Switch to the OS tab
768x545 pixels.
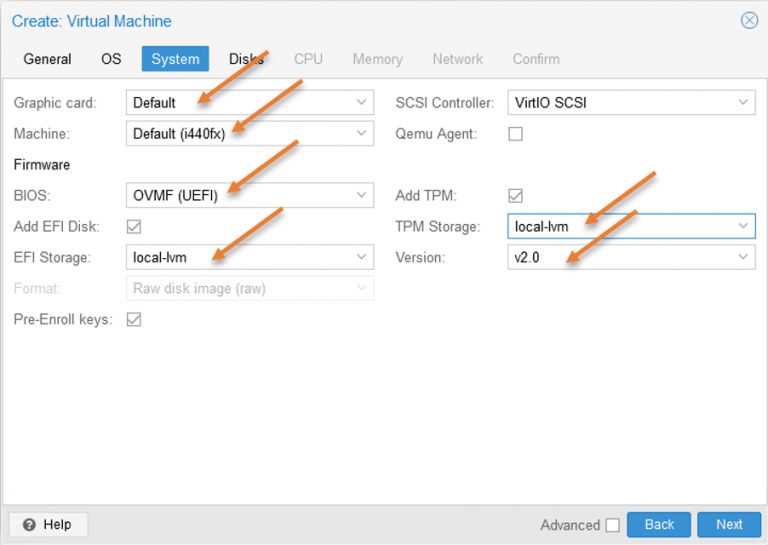click(x=111, y=59)
